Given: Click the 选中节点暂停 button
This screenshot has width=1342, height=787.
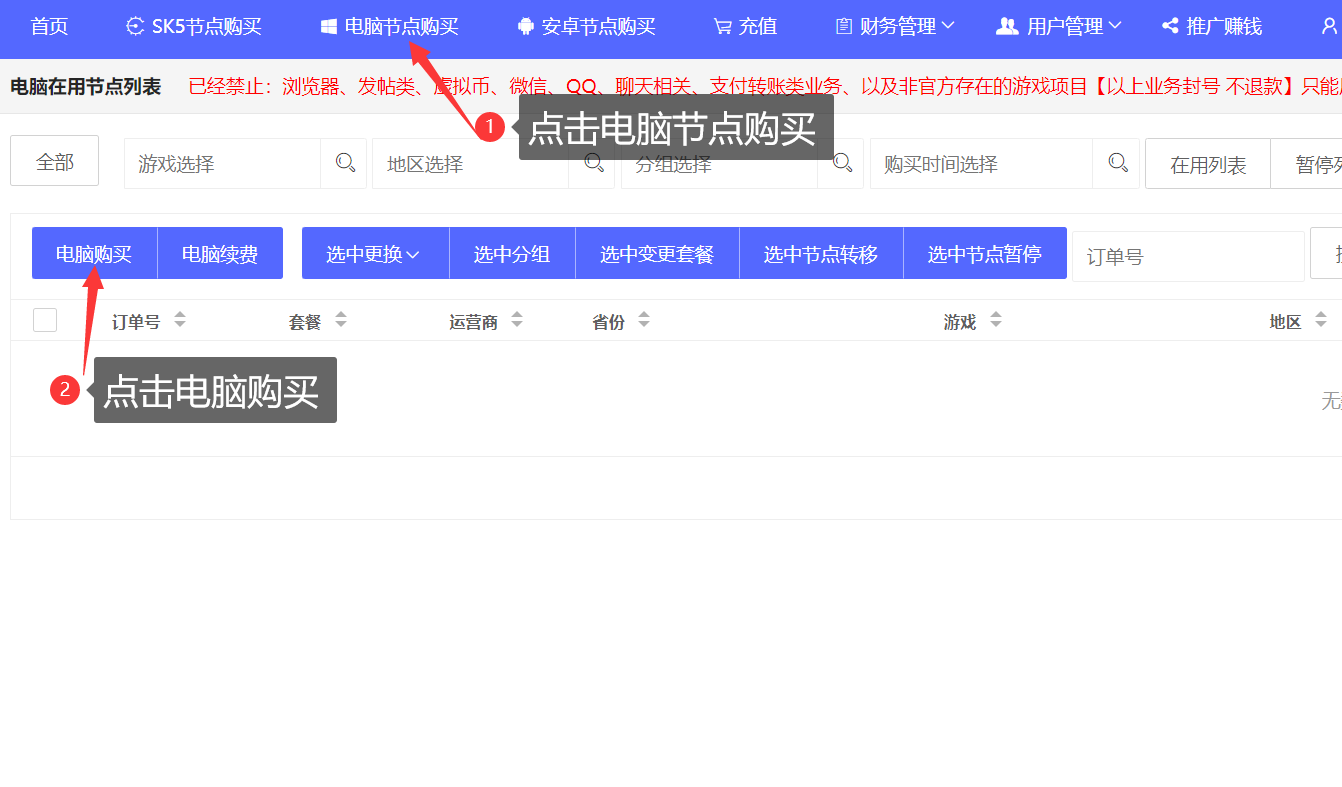Looking at the screenshot, I should coord(984,254).
